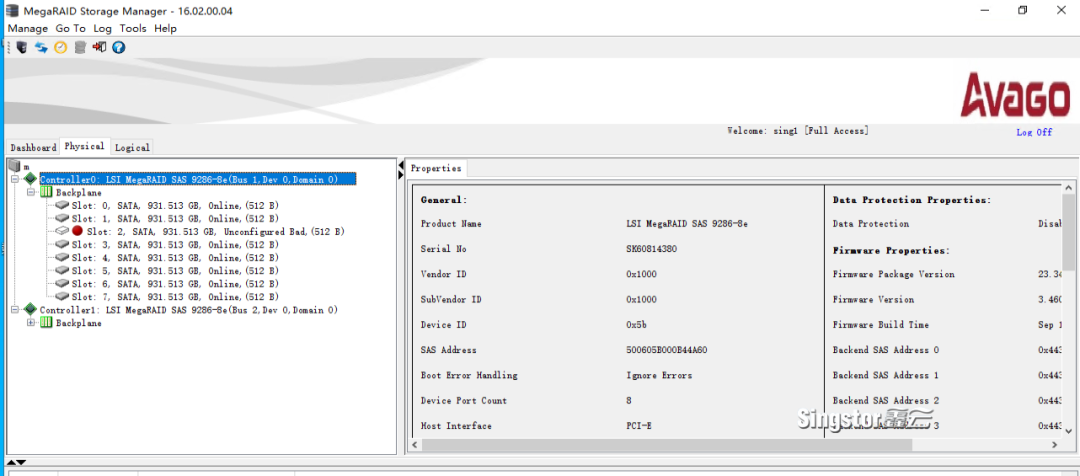Click the Log Off link

pos(1034,132)
